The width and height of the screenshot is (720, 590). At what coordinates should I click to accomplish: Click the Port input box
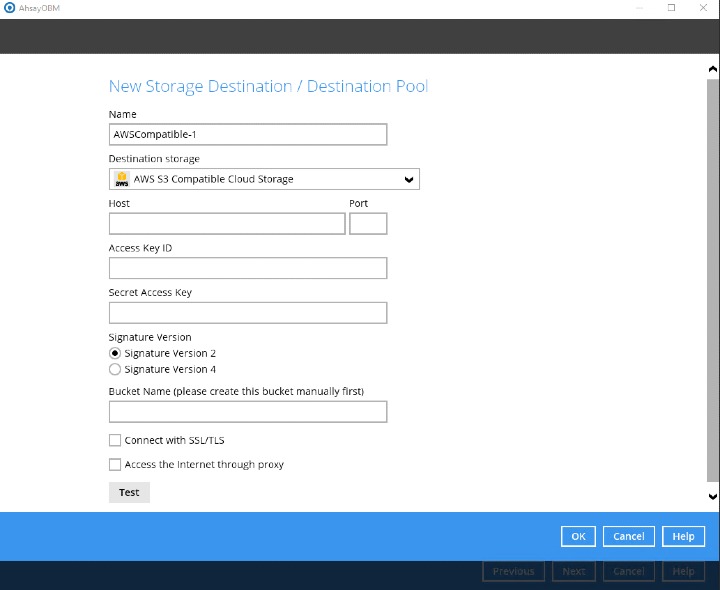(x=368, y=224)
